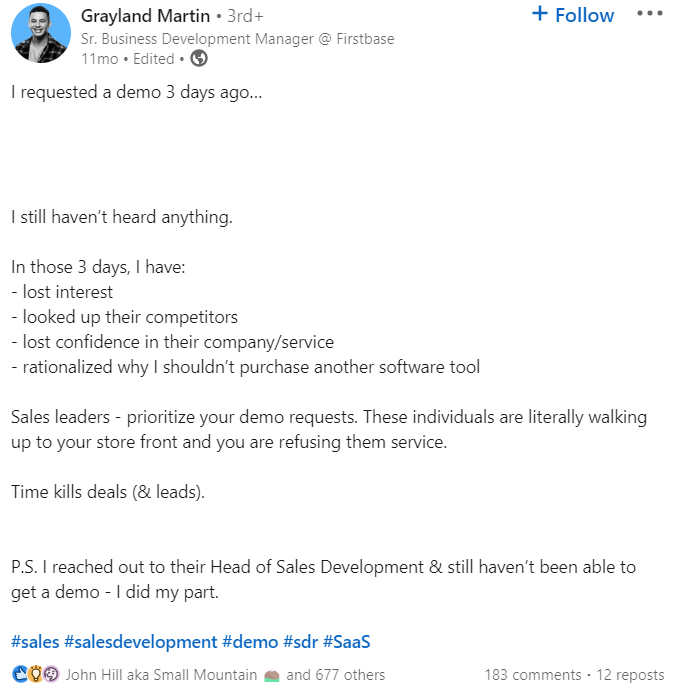Show the 677 others who reacted
The image size is (681, 692).
[x=335, y=675]
